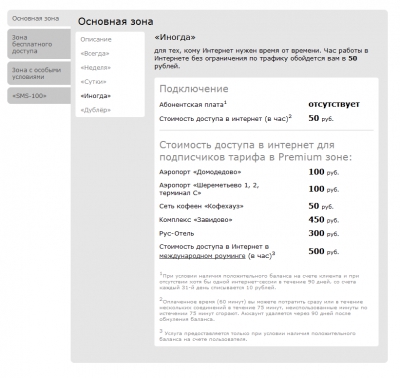Click the tariff description paragraph «для тех, кому»
The height and width of the screenshot is (378, 400).
click(x=261, y=58)
